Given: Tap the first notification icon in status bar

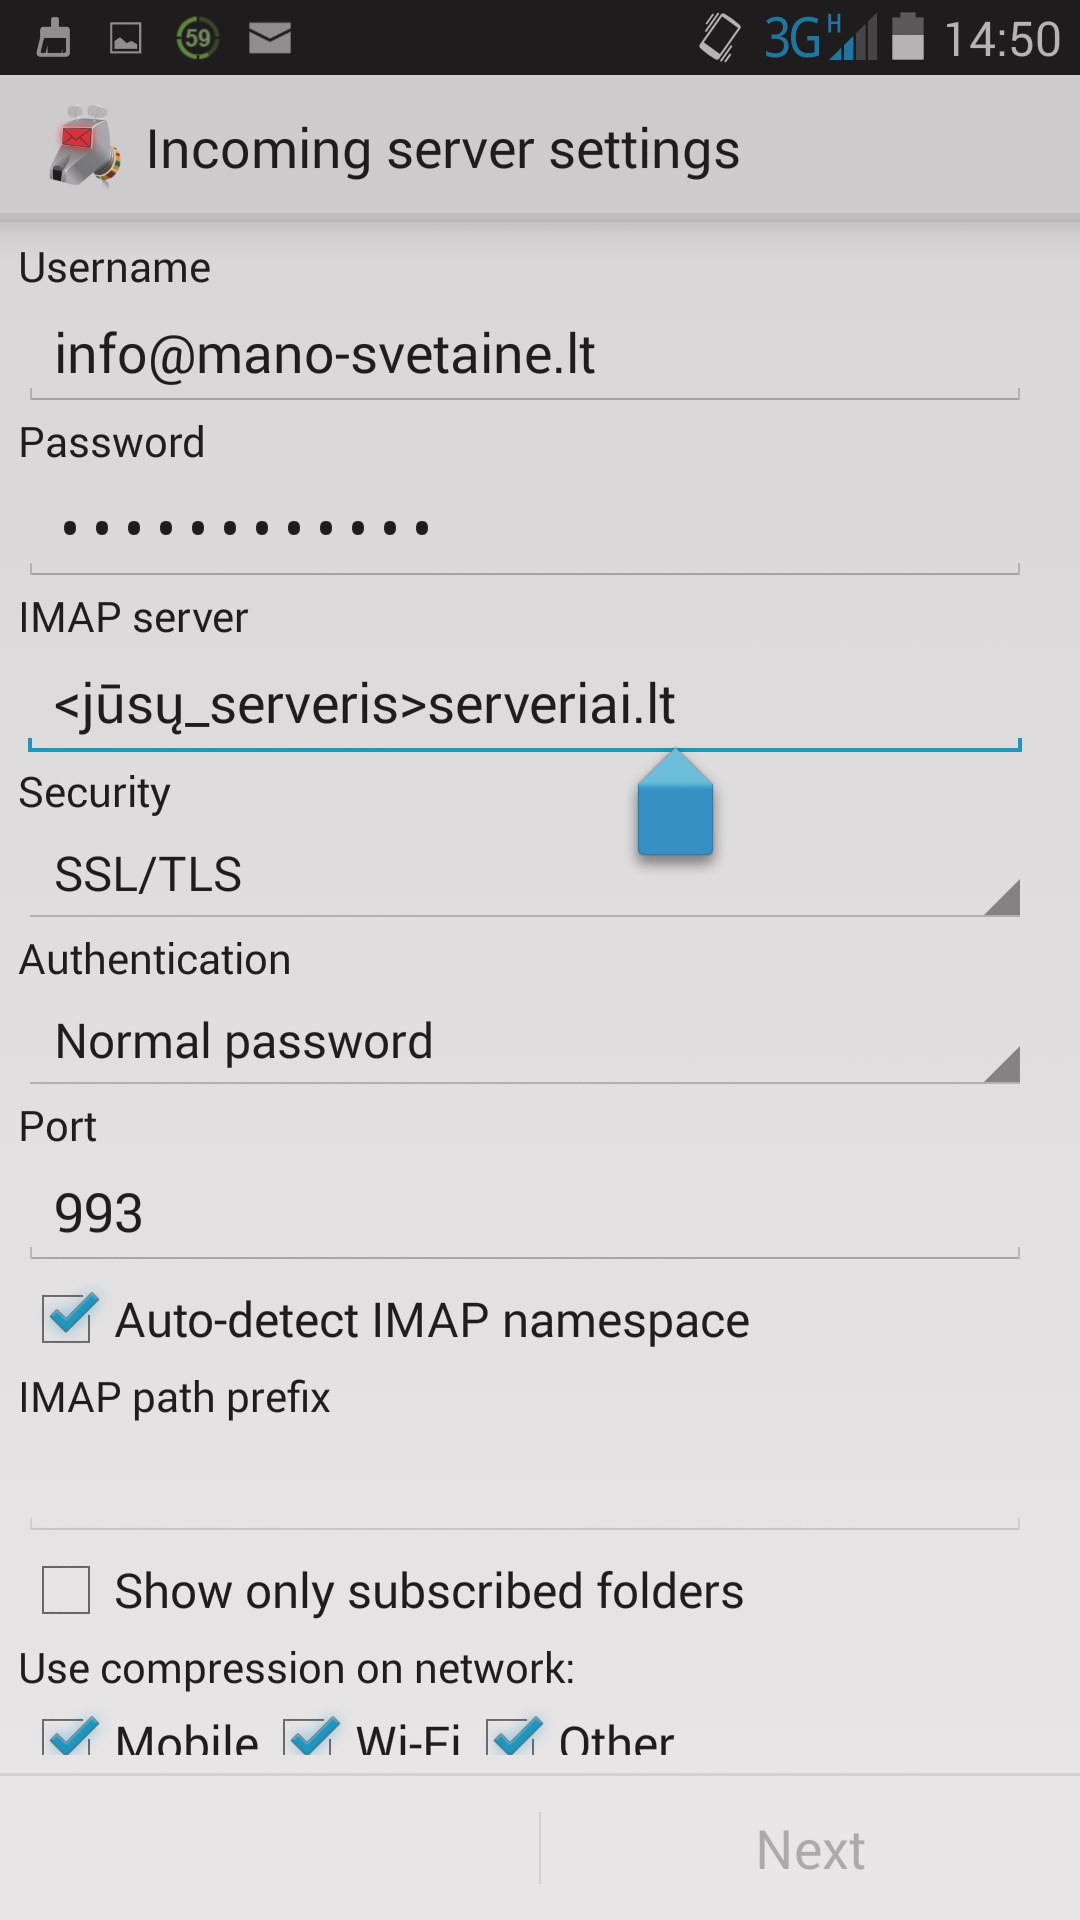Looking at the screenshot, I should click(x=53, y=38).
